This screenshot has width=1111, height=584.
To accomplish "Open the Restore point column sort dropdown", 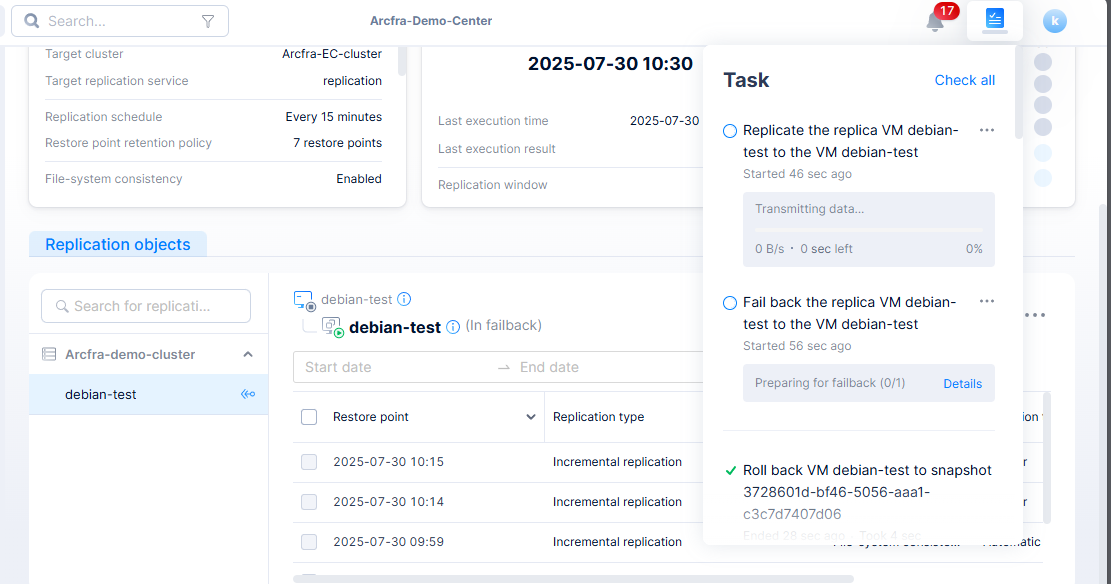I will click(530, 417).
